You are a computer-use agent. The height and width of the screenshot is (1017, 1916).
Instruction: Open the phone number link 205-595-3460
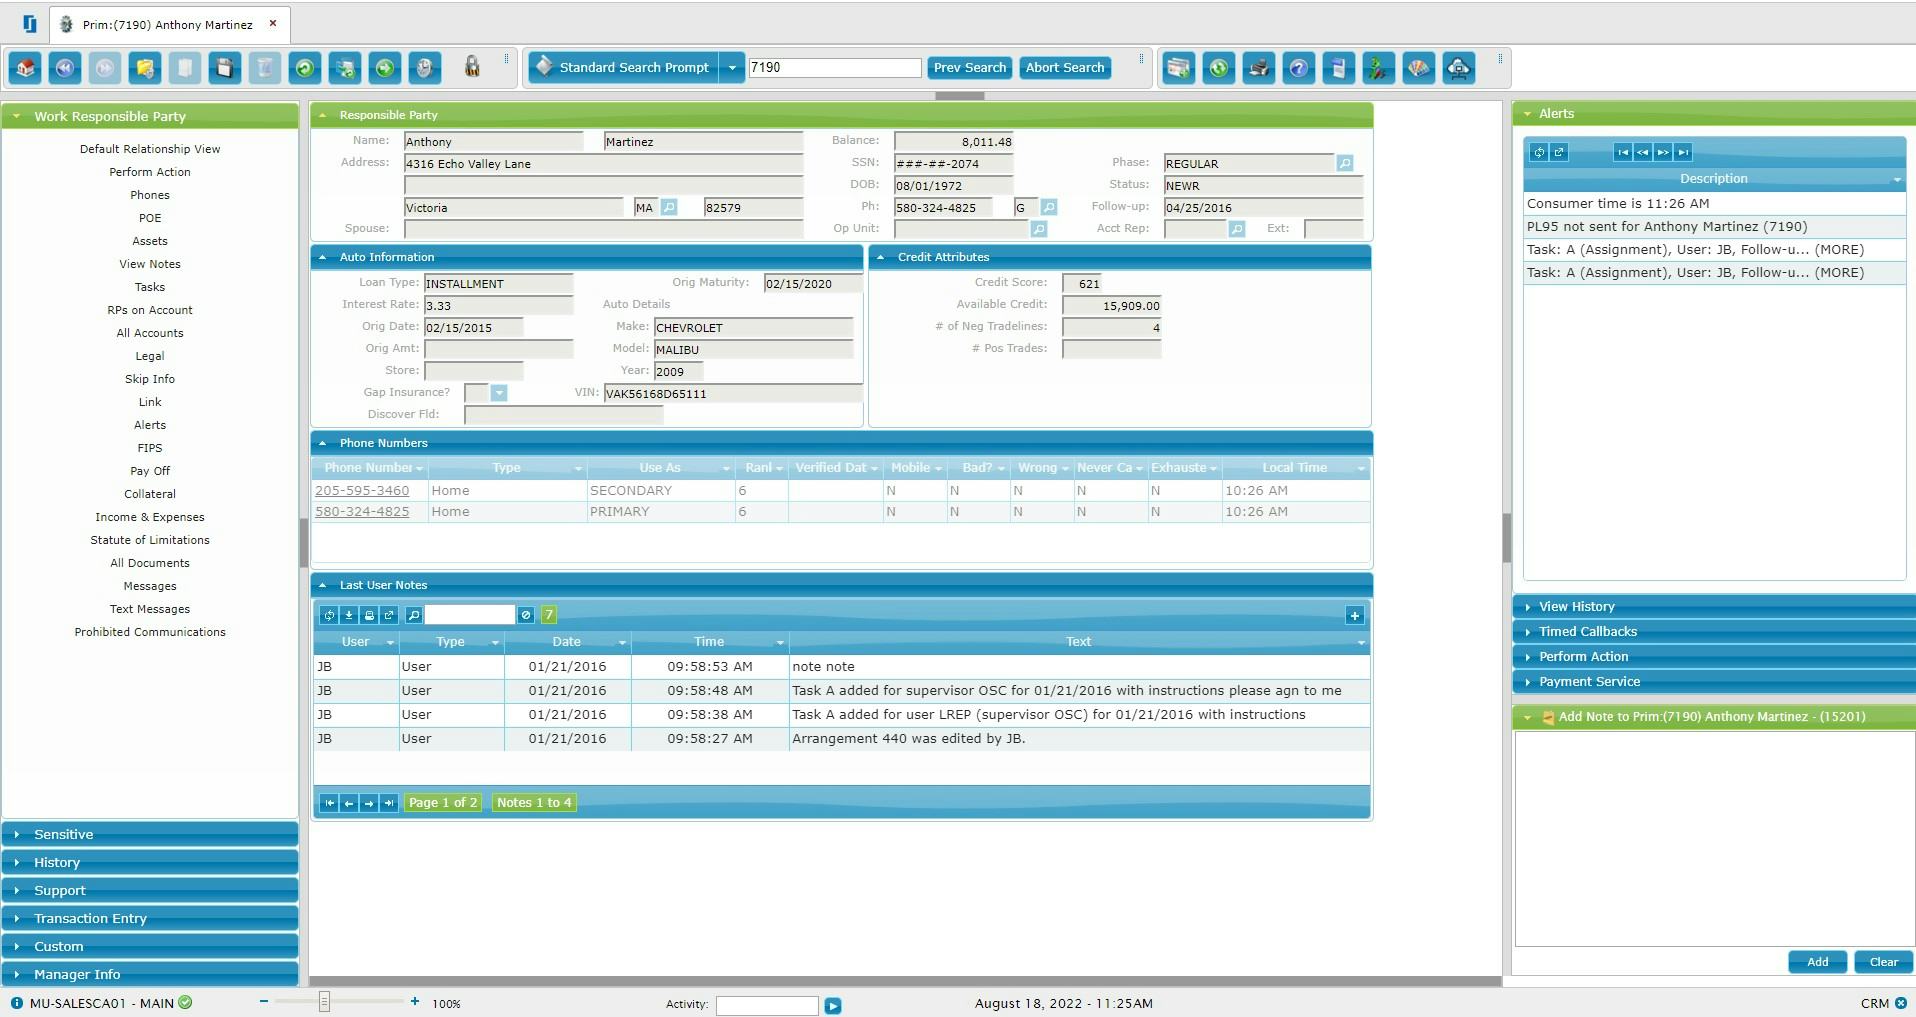point(362,490)
